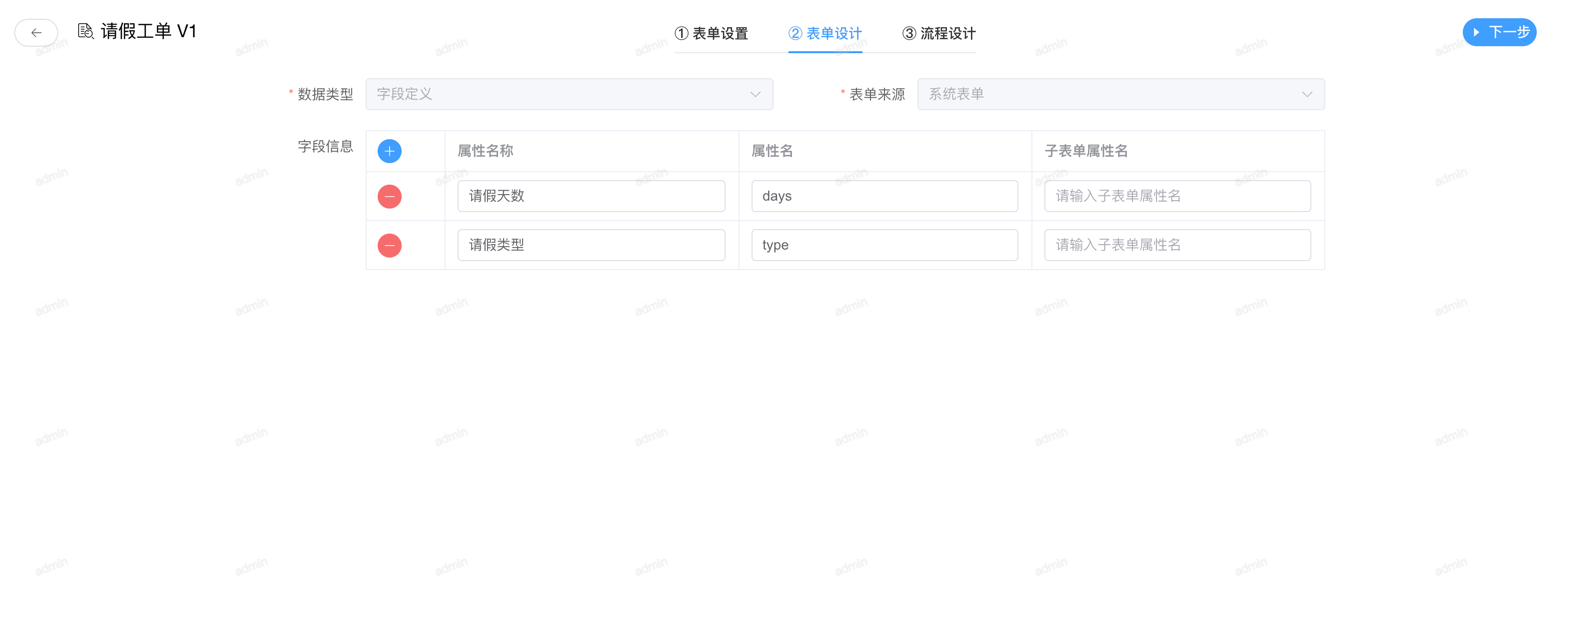
Task: Click the 请假工单 V1 title text
Action: pos(149,32)
